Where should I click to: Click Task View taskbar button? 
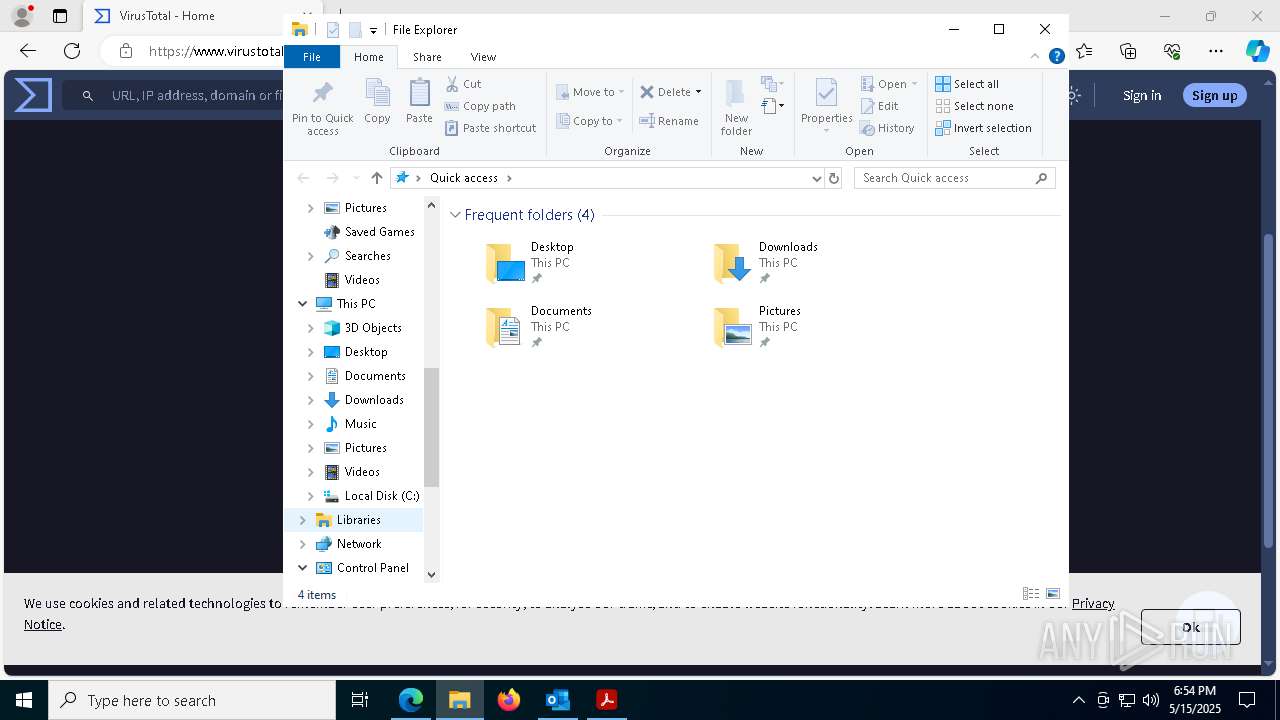pyautogui.click(x=360, y=700)
